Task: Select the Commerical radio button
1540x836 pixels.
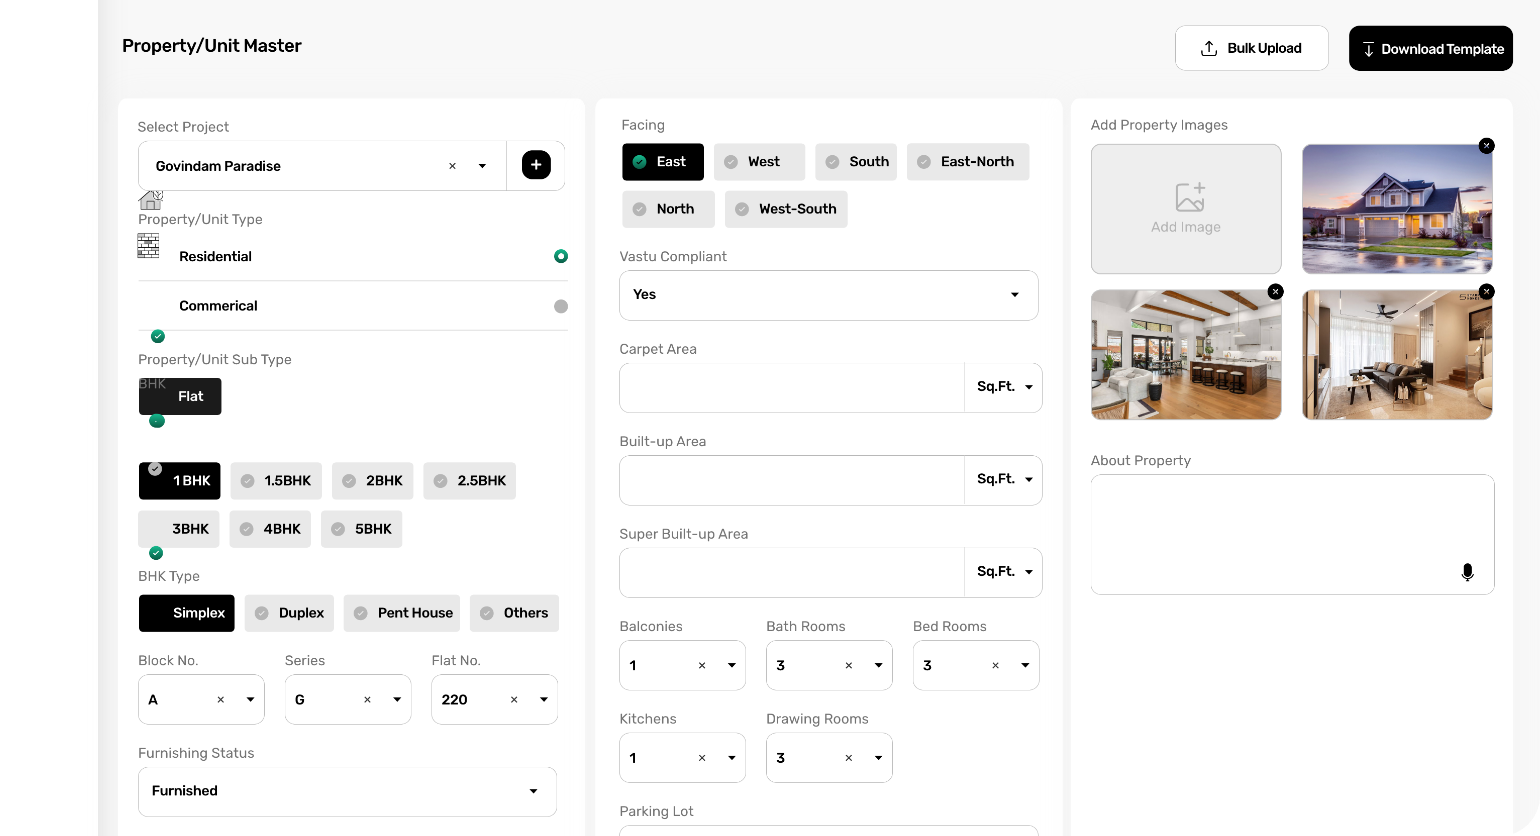Action: [x=561, y=306]
